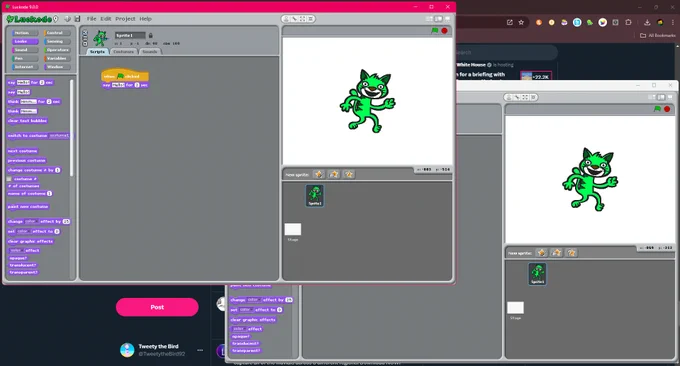The height and width of the screenshot is (366, 680).
Task: Get a surprise sprite in front window
Action: [x=349, y=174]
